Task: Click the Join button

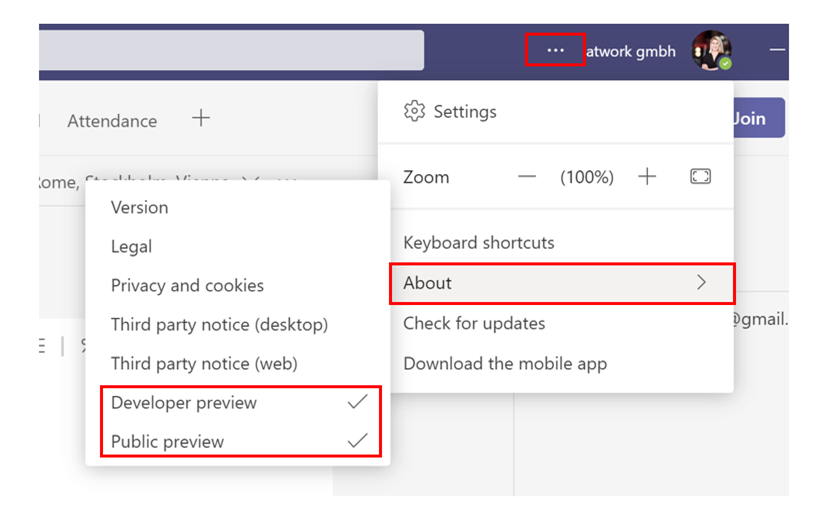Action: coord(759,118)
